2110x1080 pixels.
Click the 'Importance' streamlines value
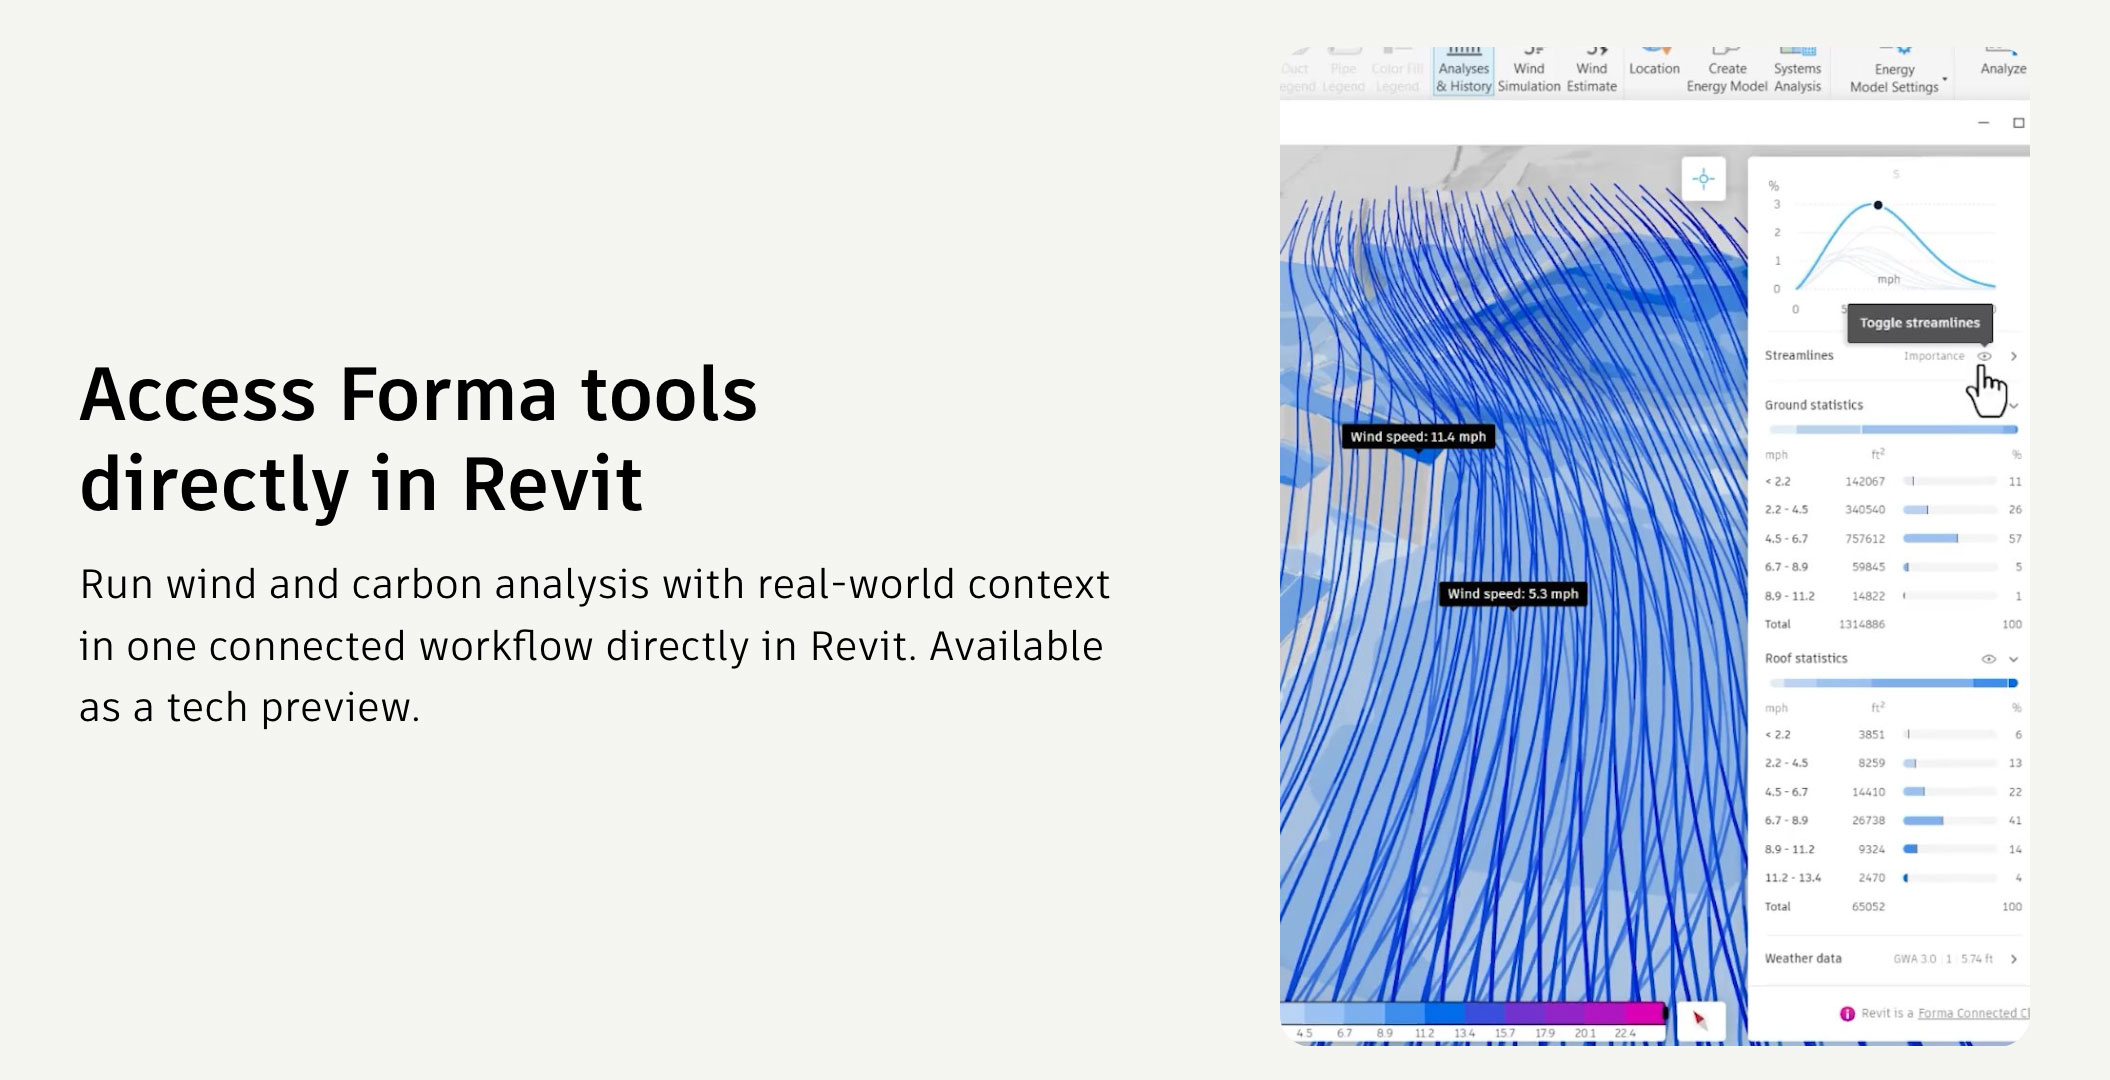1934,356
